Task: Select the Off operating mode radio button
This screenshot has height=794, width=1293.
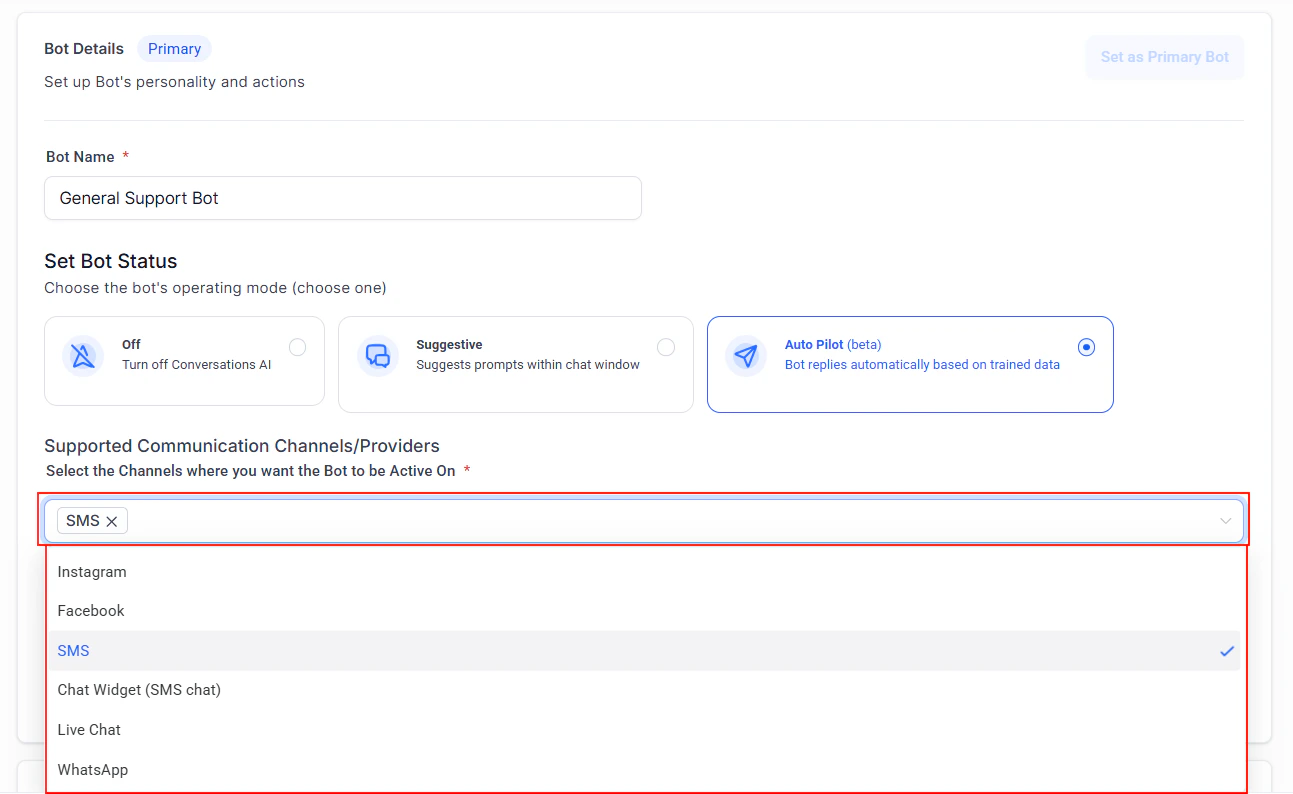Action: coord(297,346)
